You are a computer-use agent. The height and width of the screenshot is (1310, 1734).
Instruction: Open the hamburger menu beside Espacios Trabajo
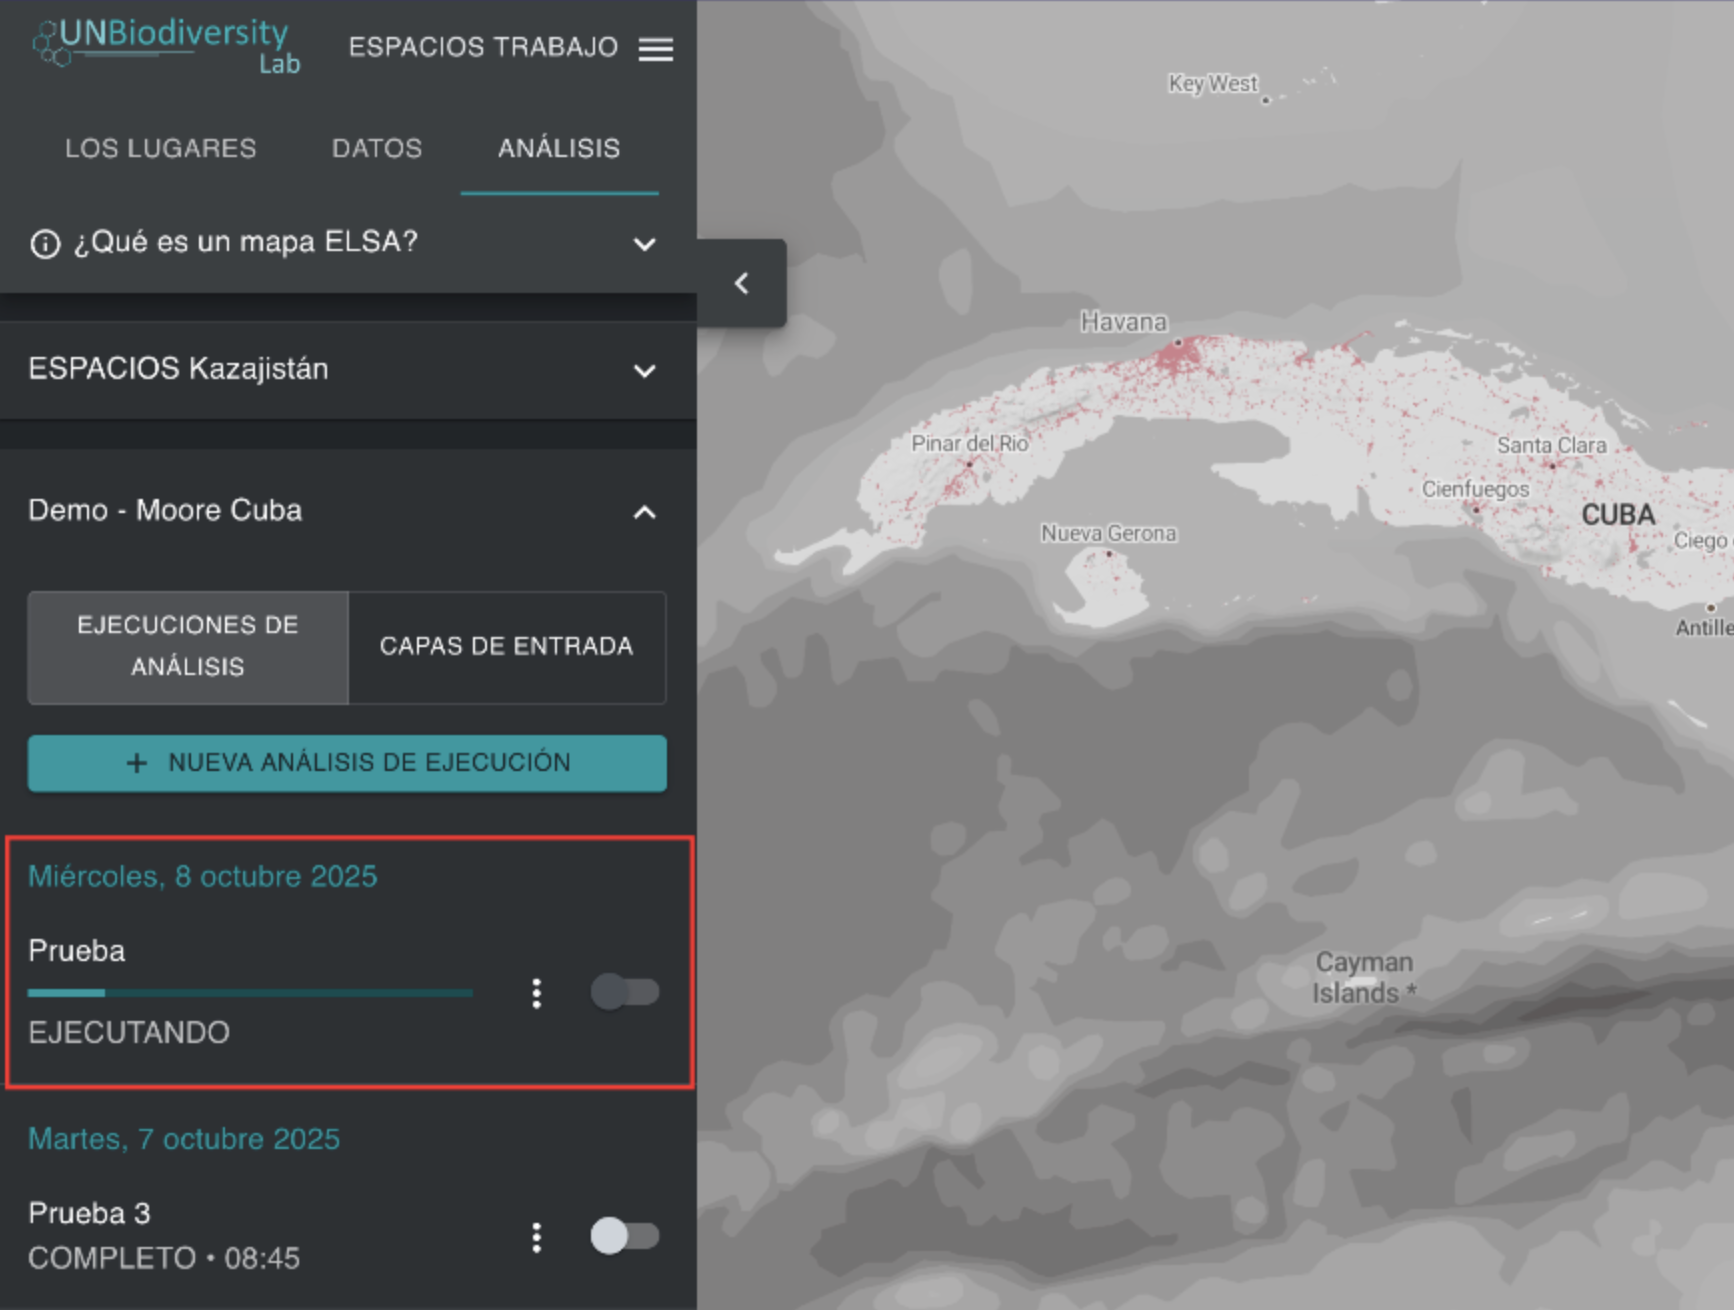pos(655,49)
